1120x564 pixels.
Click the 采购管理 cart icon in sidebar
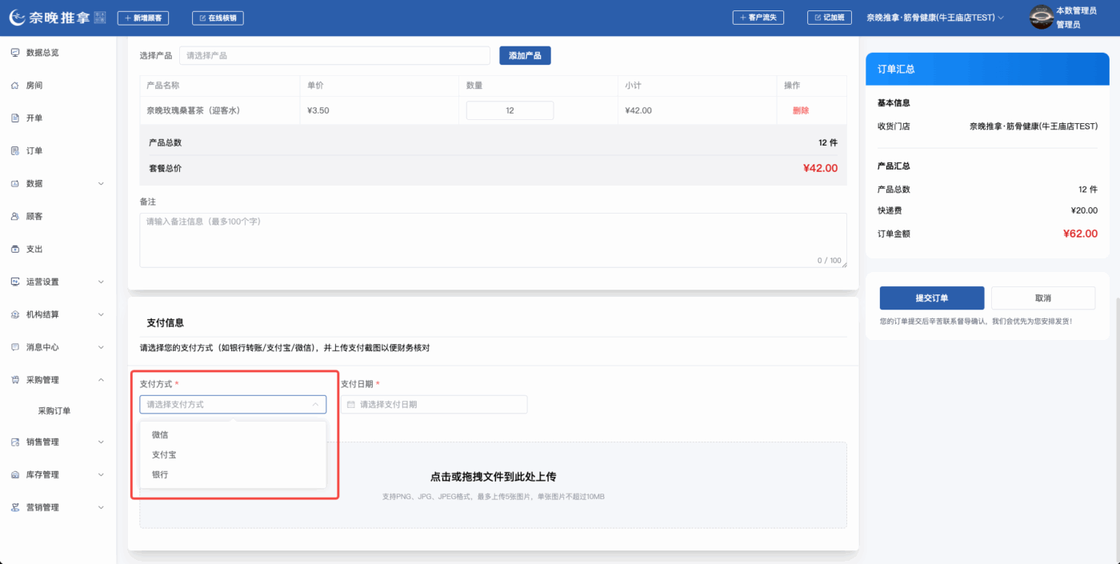pos(15,381)
